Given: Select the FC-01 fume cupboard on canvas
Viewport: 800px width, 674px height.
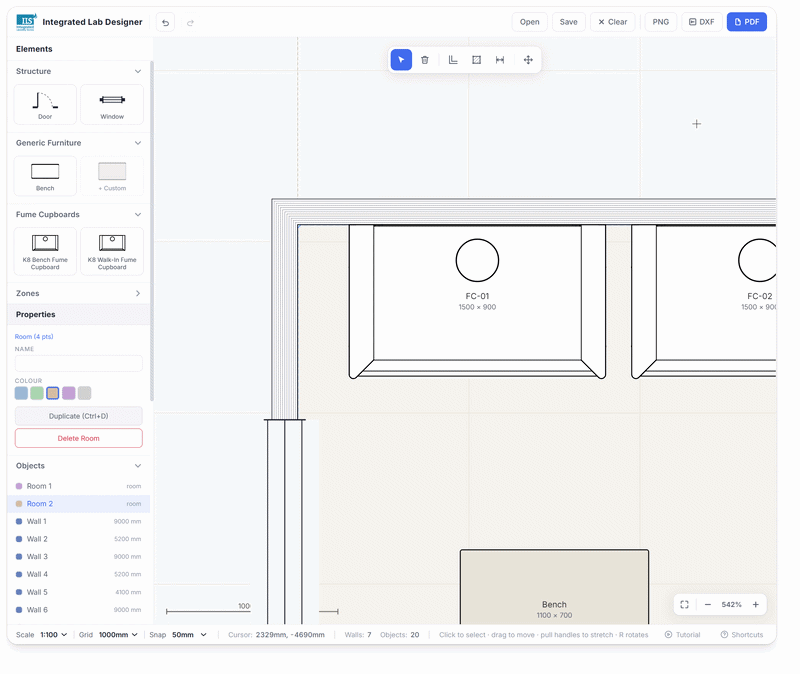Looking at the screenshot, I should click(x=477, y=301).
